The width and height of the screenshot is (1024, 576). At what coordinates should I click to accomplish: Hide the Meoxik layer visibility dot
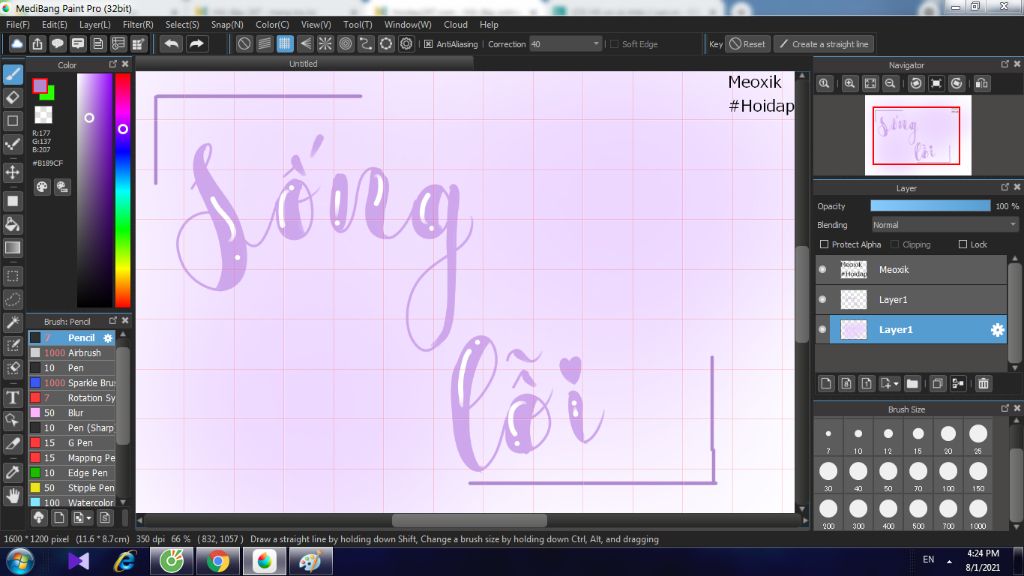822,269
